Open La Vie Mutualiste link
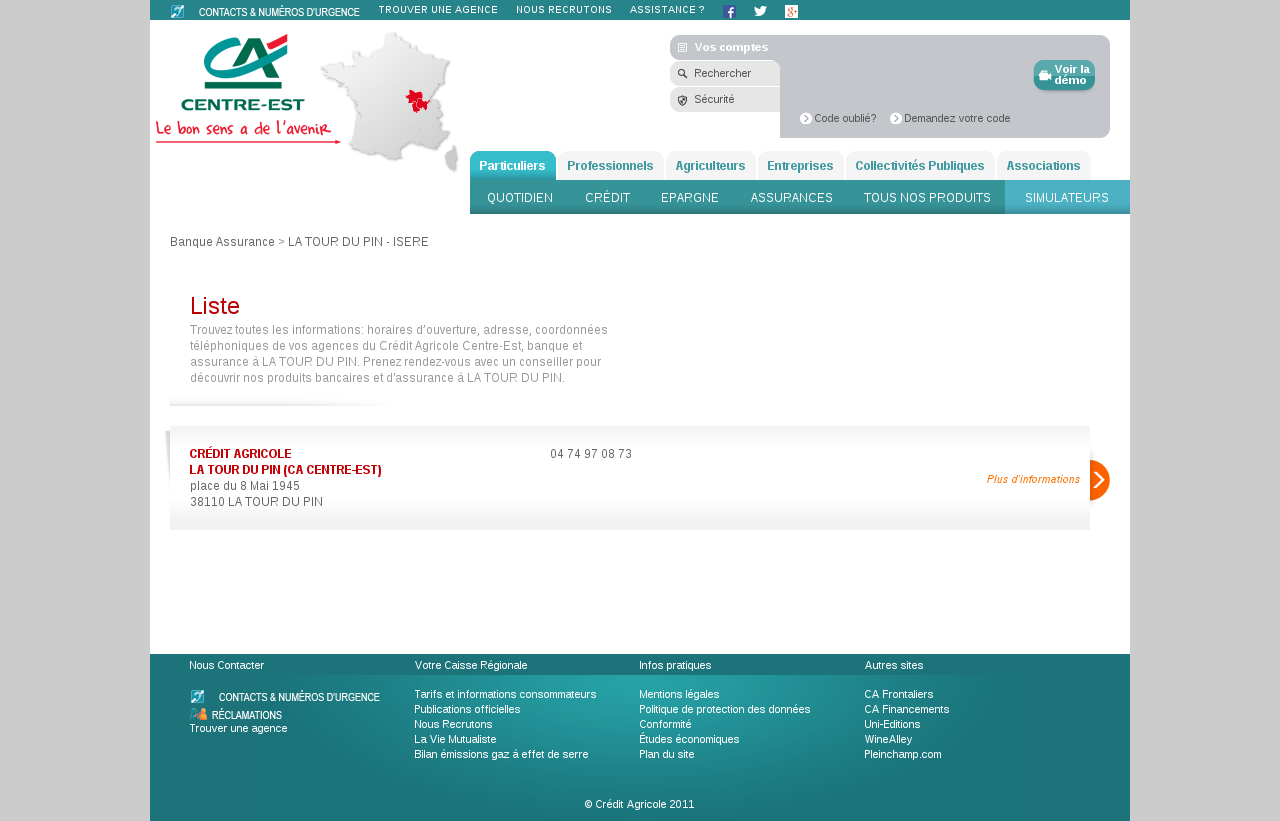The height and width of the screenshot is (821, 1280). (x=455, y=739)
